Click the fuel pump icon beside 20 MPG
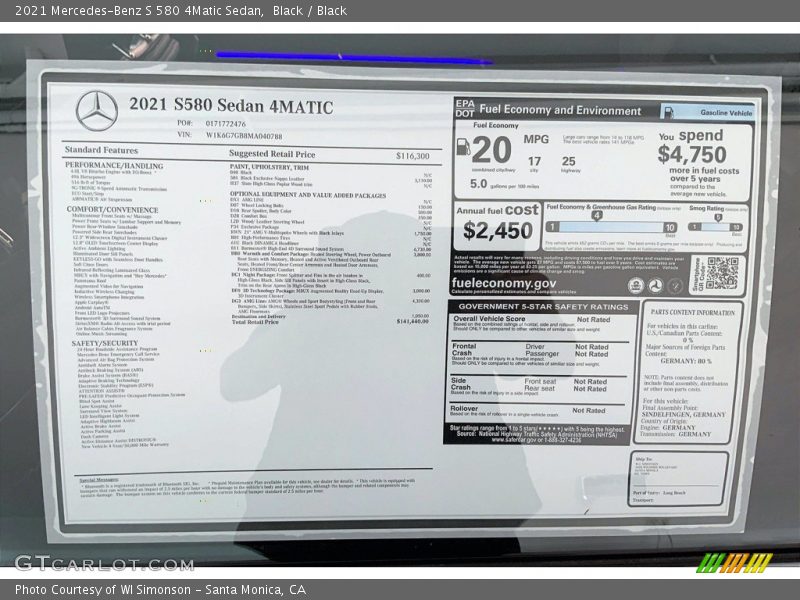The image size is (800, 600). tap(463, 147)
